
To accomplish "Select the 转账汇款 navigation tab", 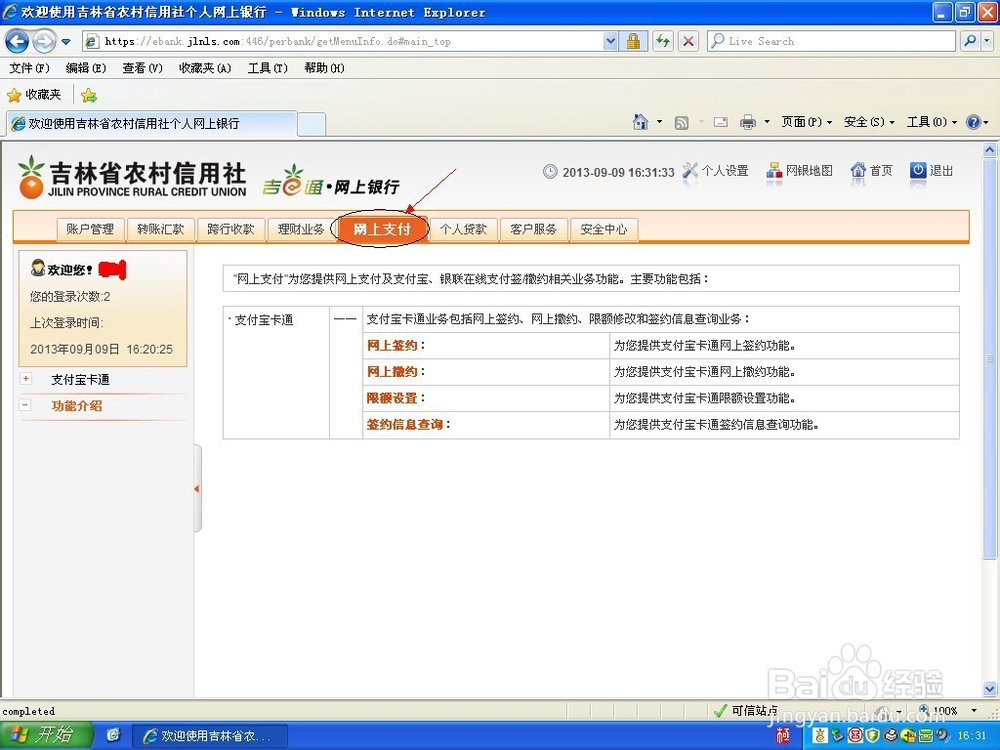I will pos(160,230).
